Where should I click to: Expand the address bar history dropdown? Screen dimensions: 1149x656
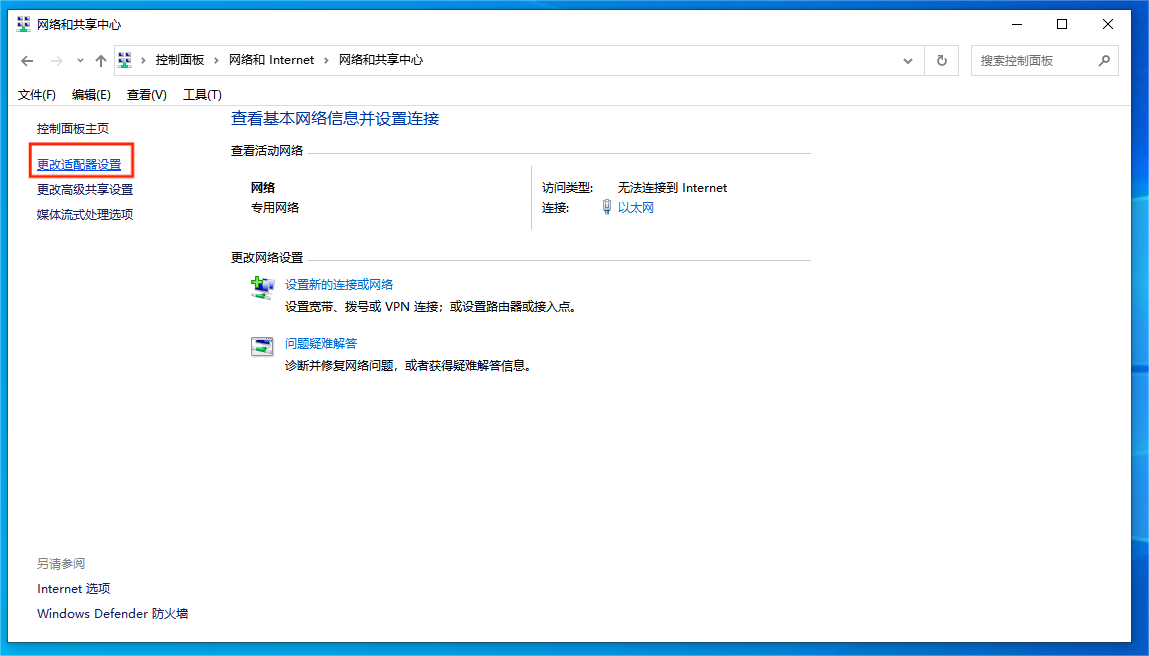point(908,61)
